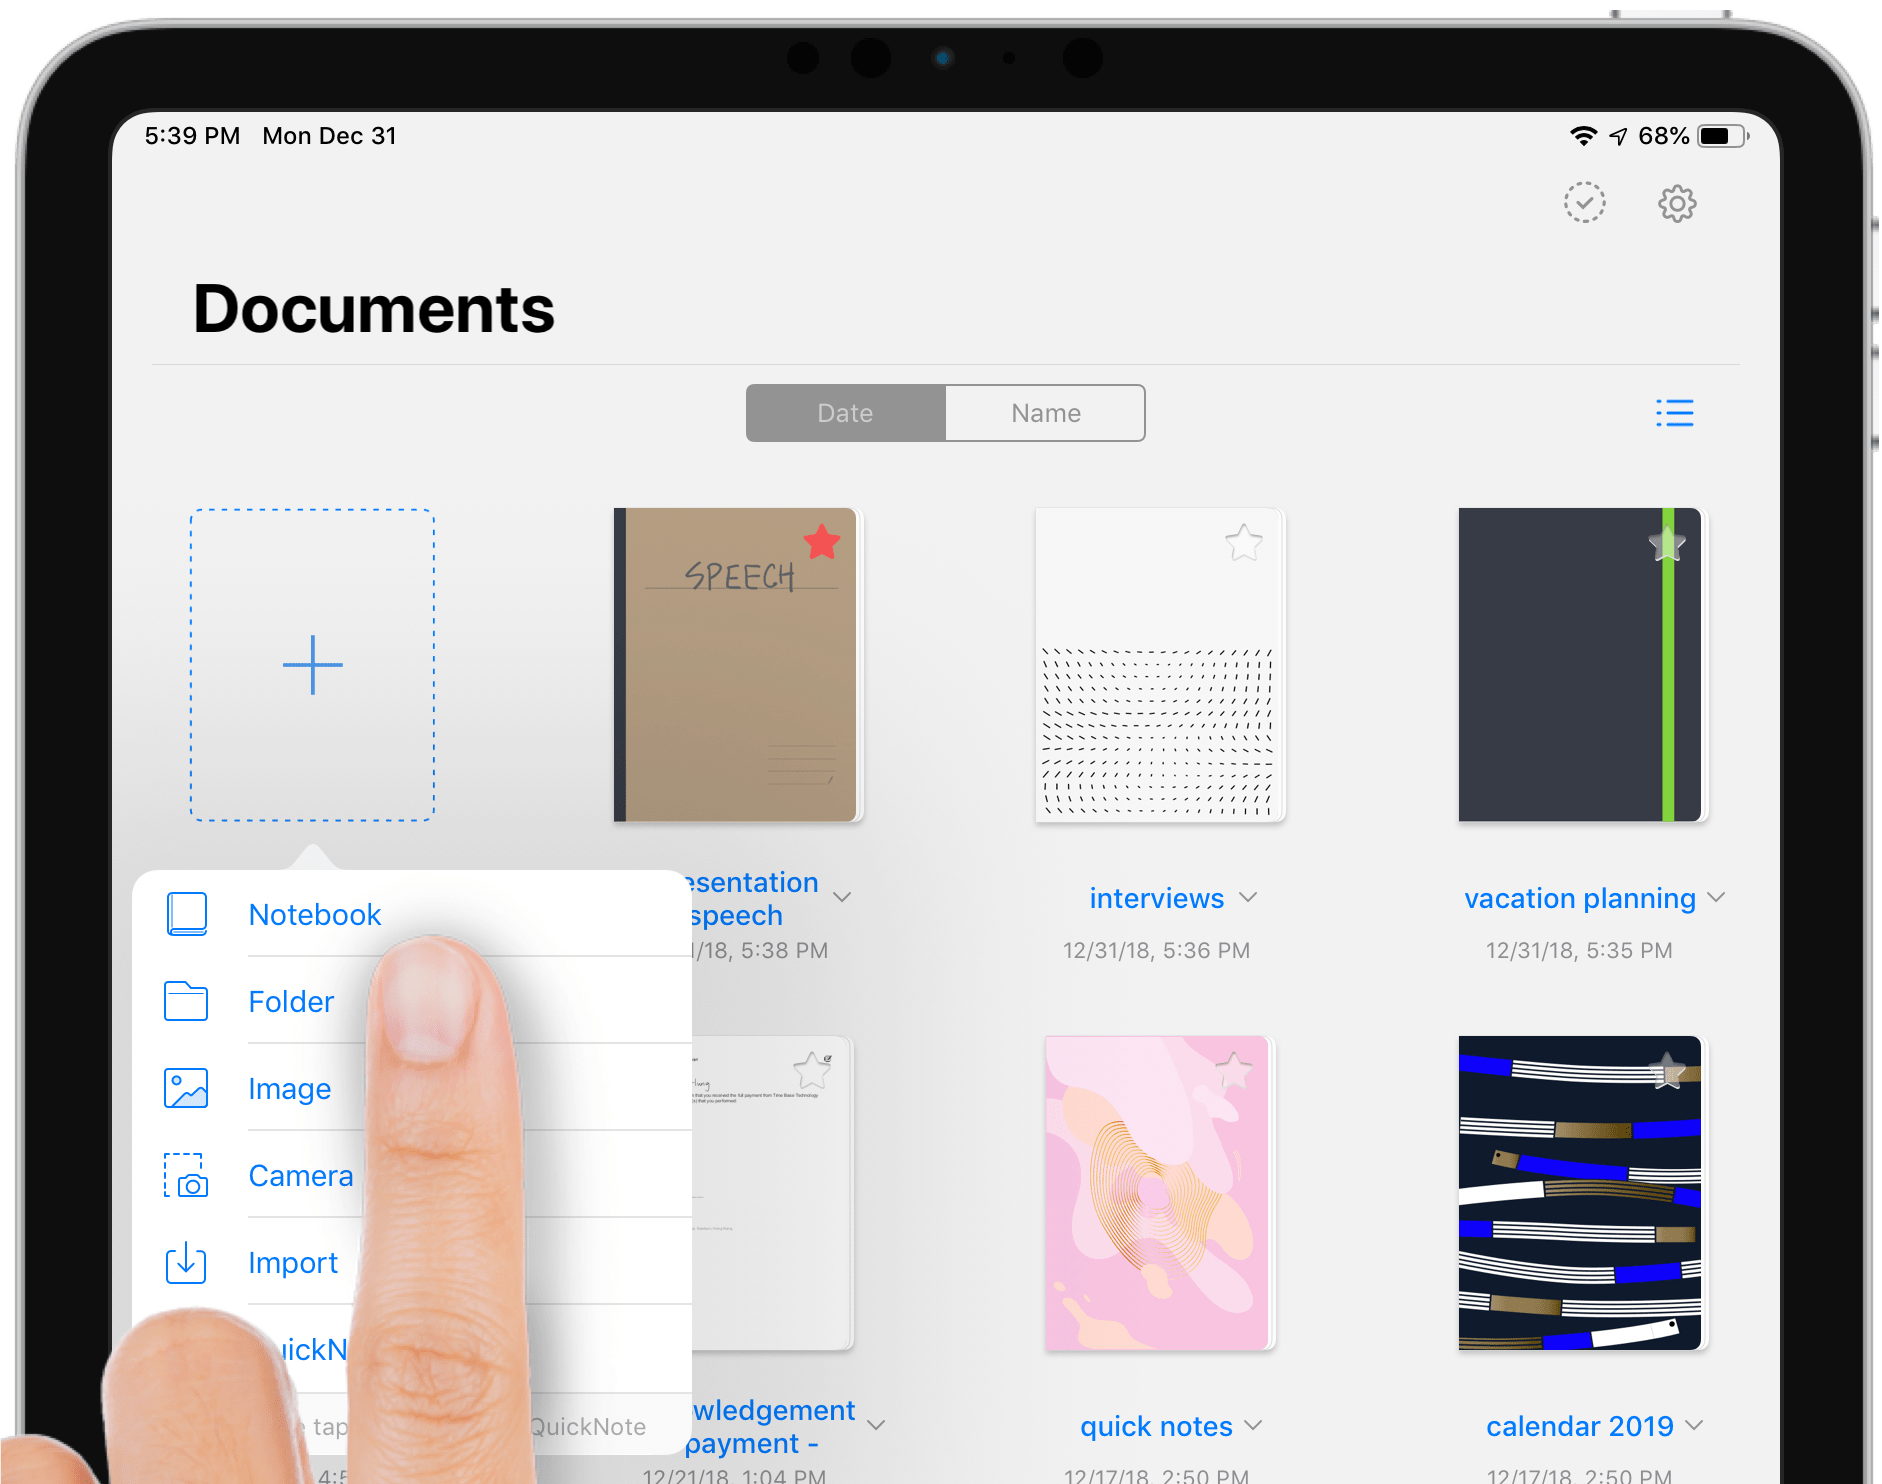Tap the Import download icon
1882x1484 pixels.
(185, 1263)
